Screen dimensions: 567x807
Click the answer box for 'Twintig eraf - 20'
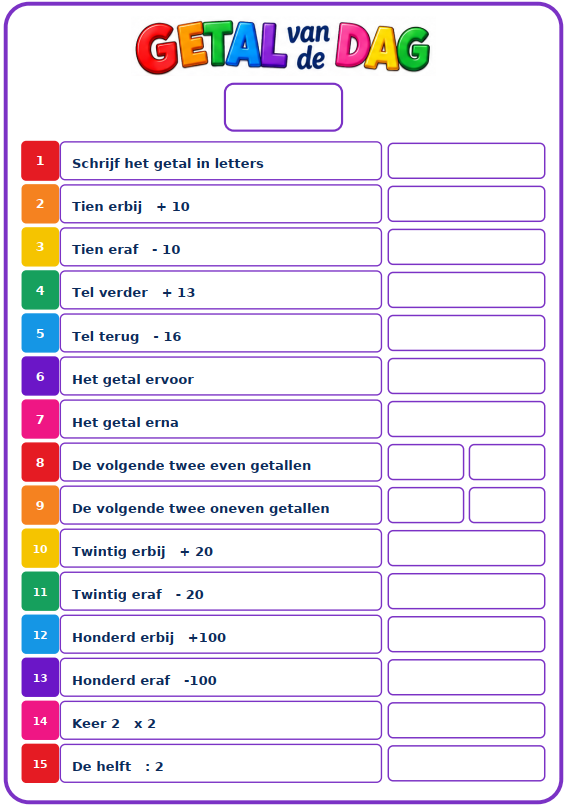coord(466,591)
